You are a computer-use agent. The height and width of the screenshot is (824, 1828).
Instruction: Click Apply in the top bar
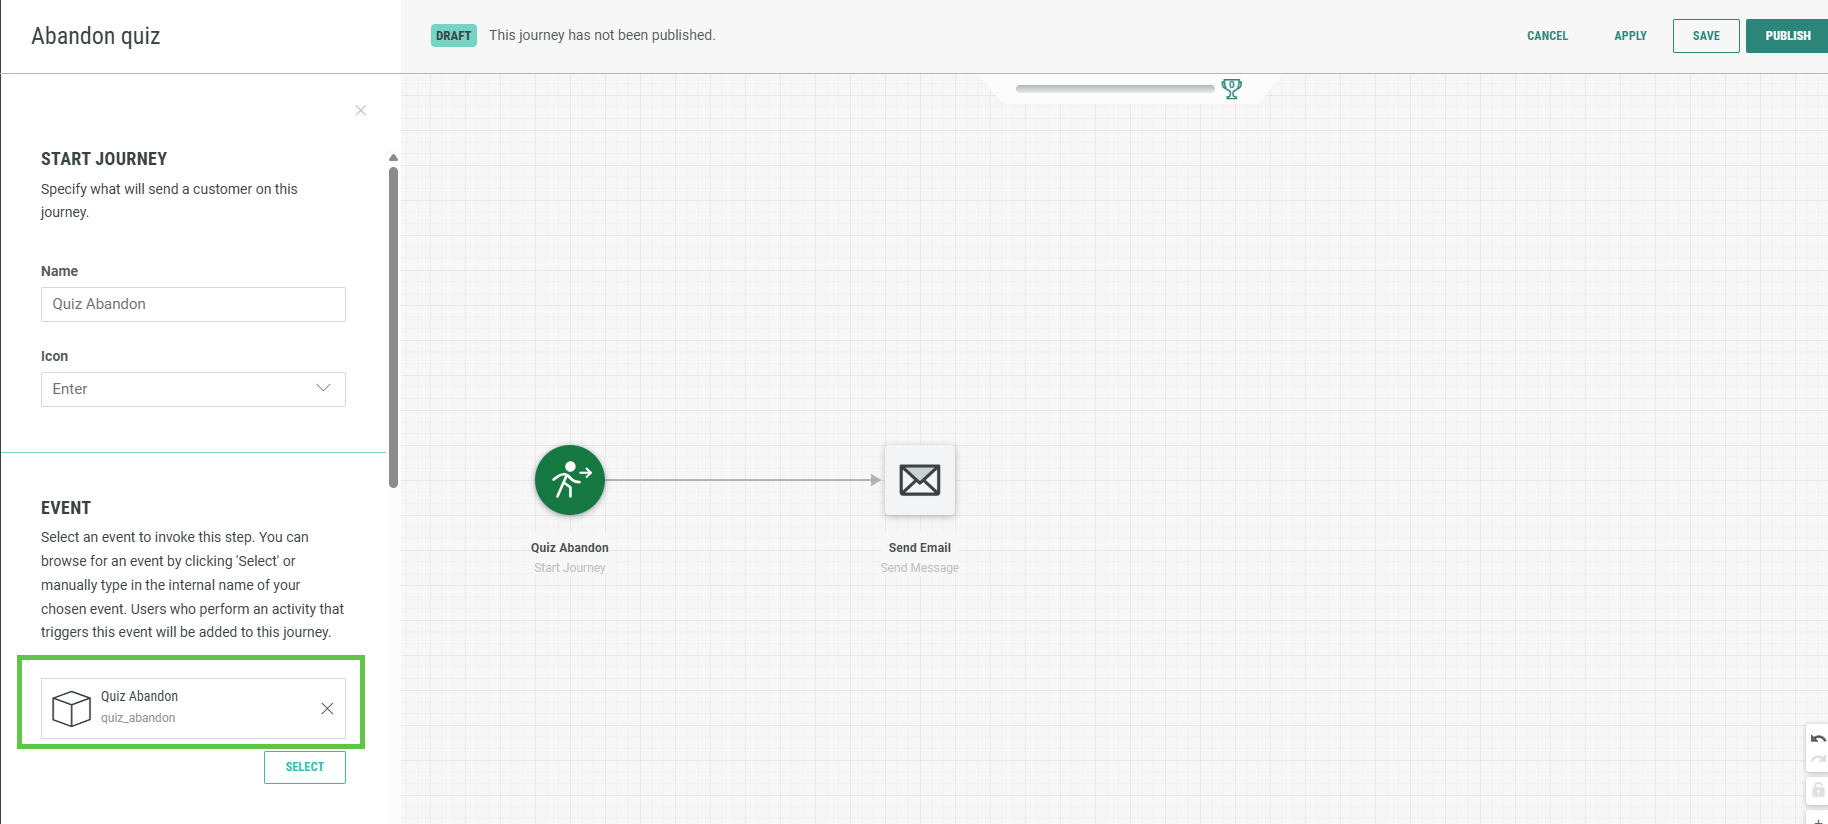pos(1630,36)
